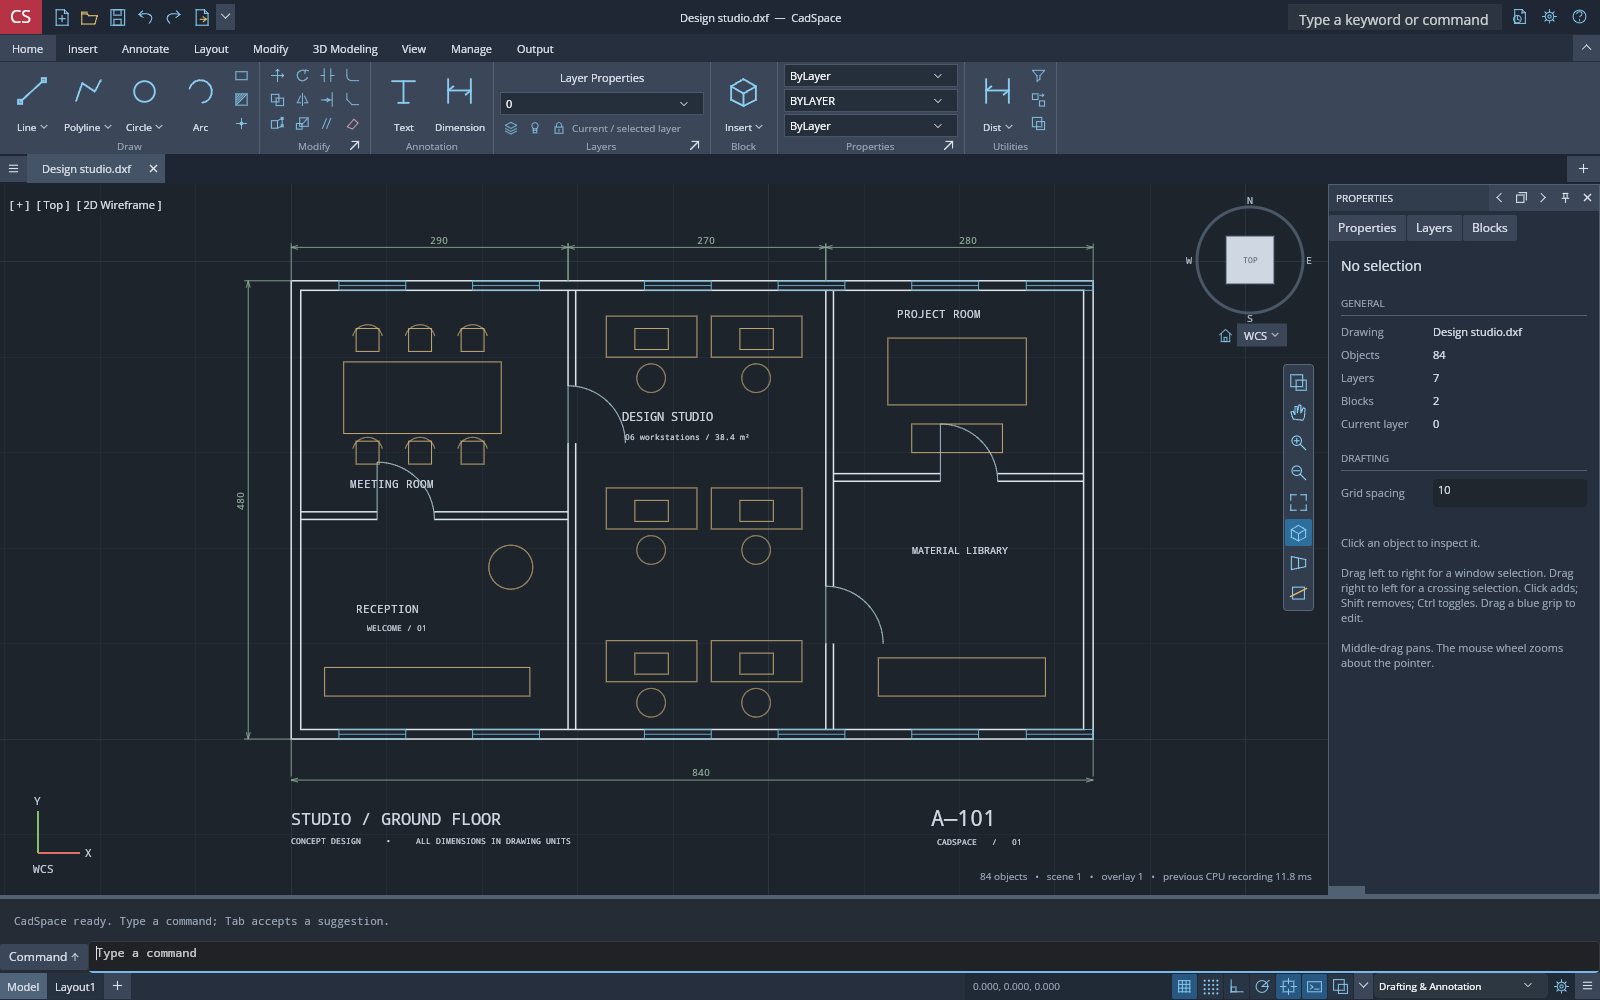Click into the Grid spacing field
The width and height of the screenshot is (1600, 1000).
tap(1509, 491)
